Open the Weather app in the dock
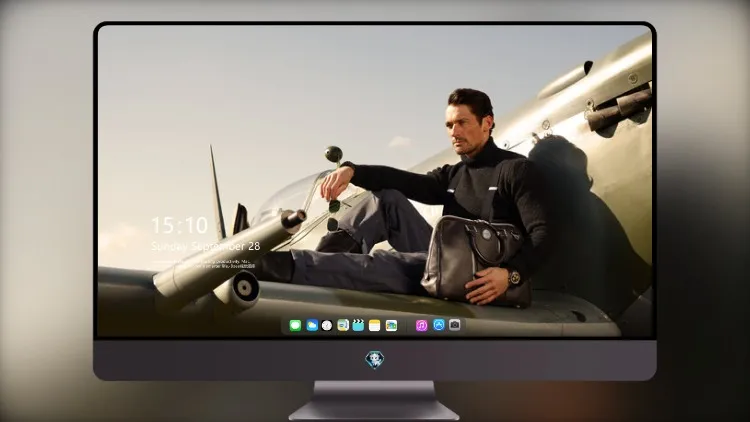Viewport: 750px width, 422px height. tap(312, 326)
